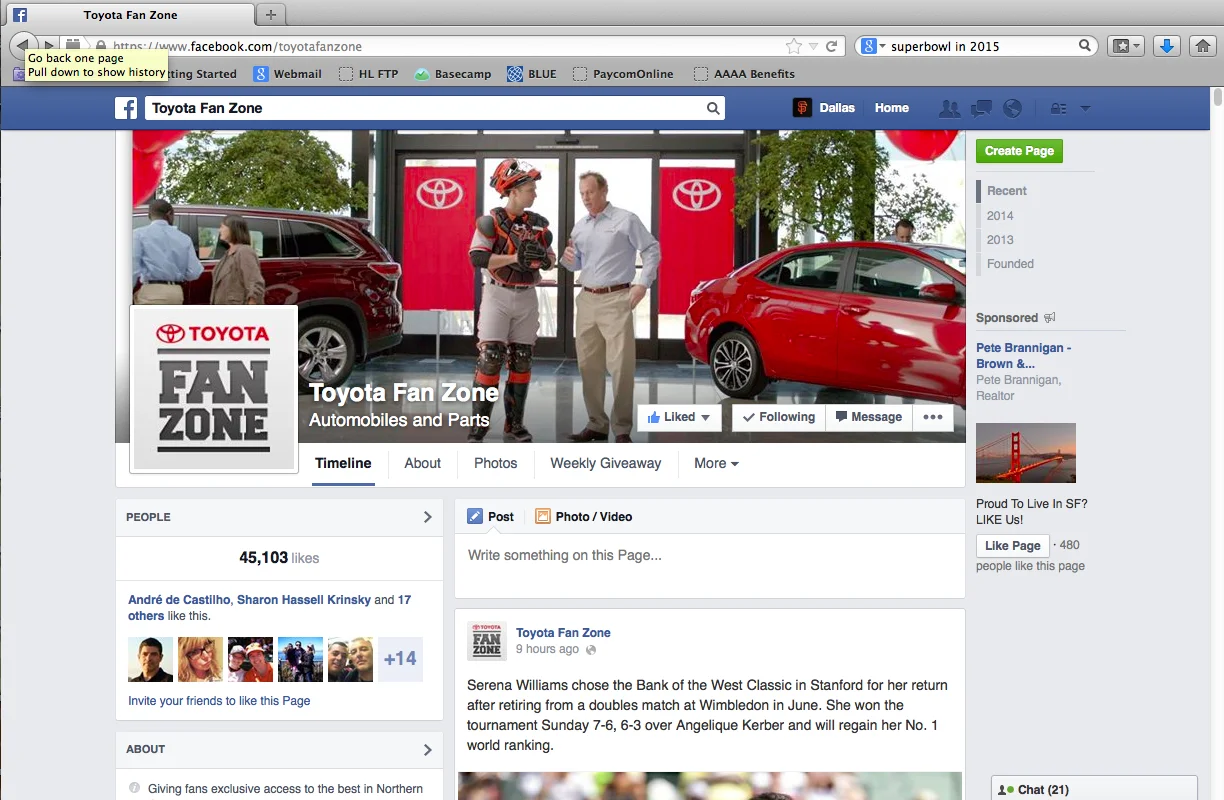Image resolution: width=1224 pixels, height=800 pixels.
Task: Click green Create Page button
Action: (1019, 151)
